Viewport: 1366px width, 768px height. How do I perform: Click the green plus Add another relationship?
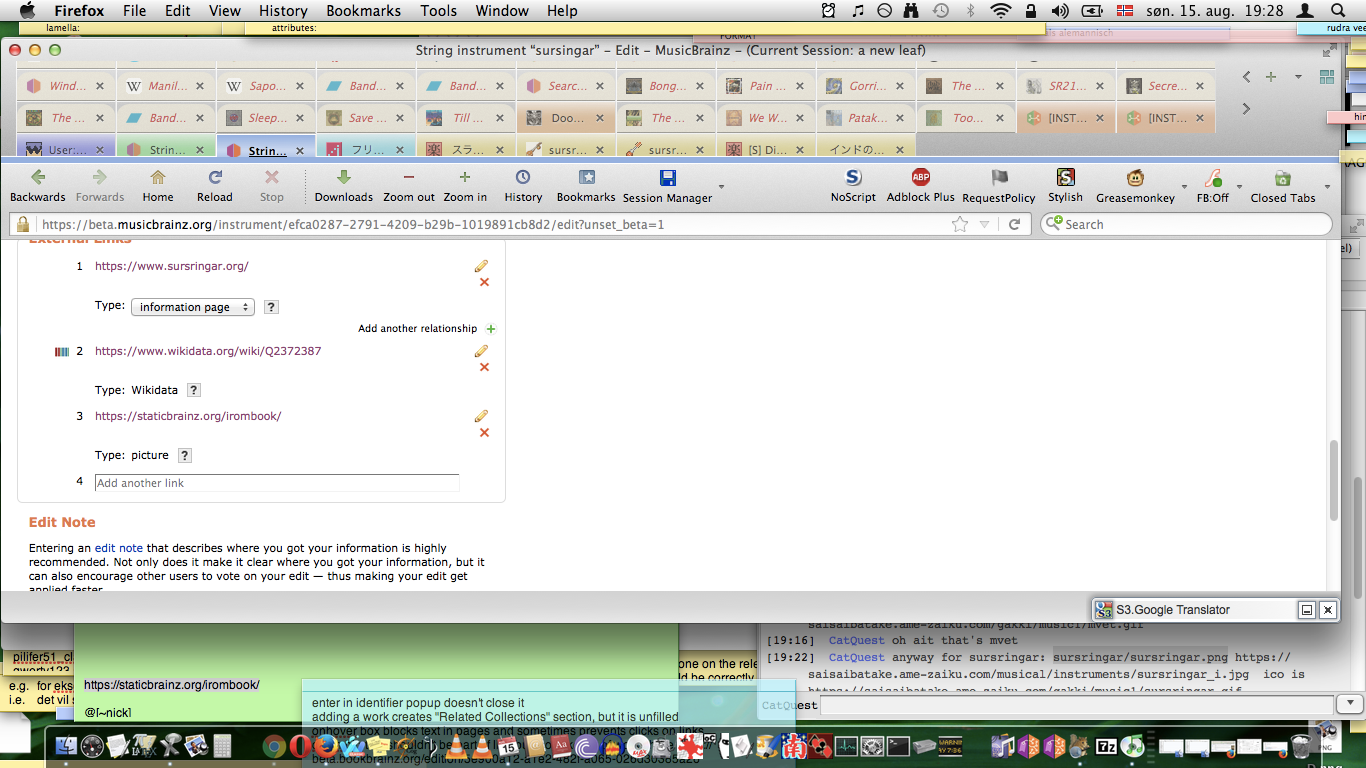tap(490, 329)
